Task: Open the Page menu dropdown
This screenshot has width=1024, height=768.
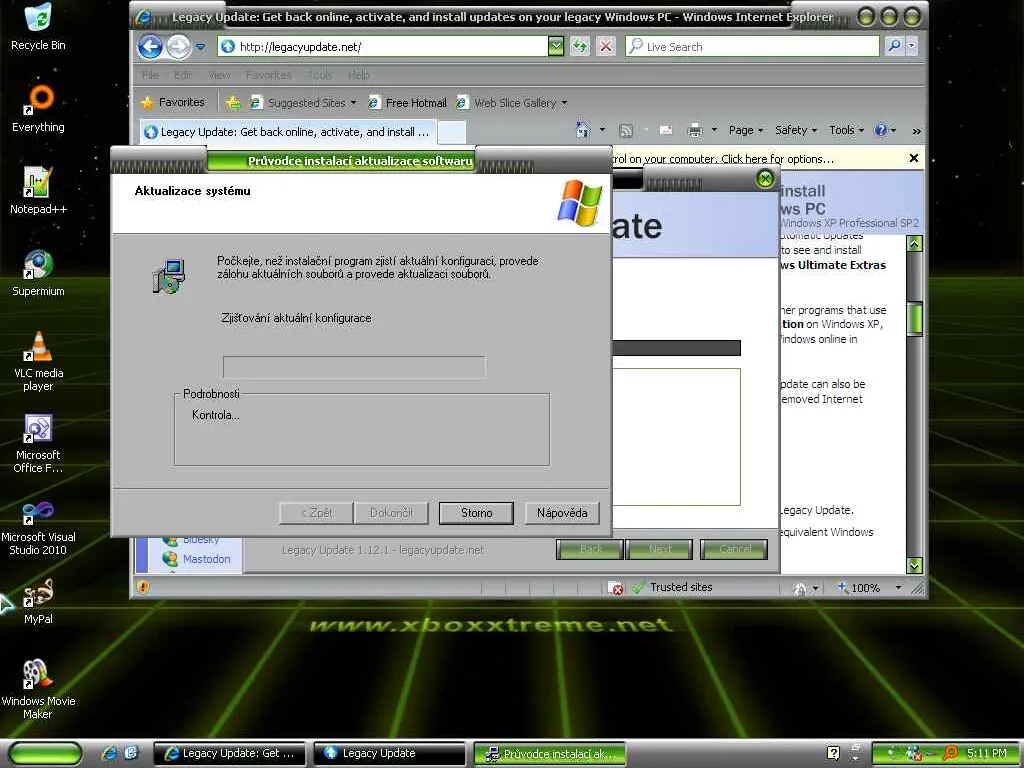Action: [x=746, y=130]
